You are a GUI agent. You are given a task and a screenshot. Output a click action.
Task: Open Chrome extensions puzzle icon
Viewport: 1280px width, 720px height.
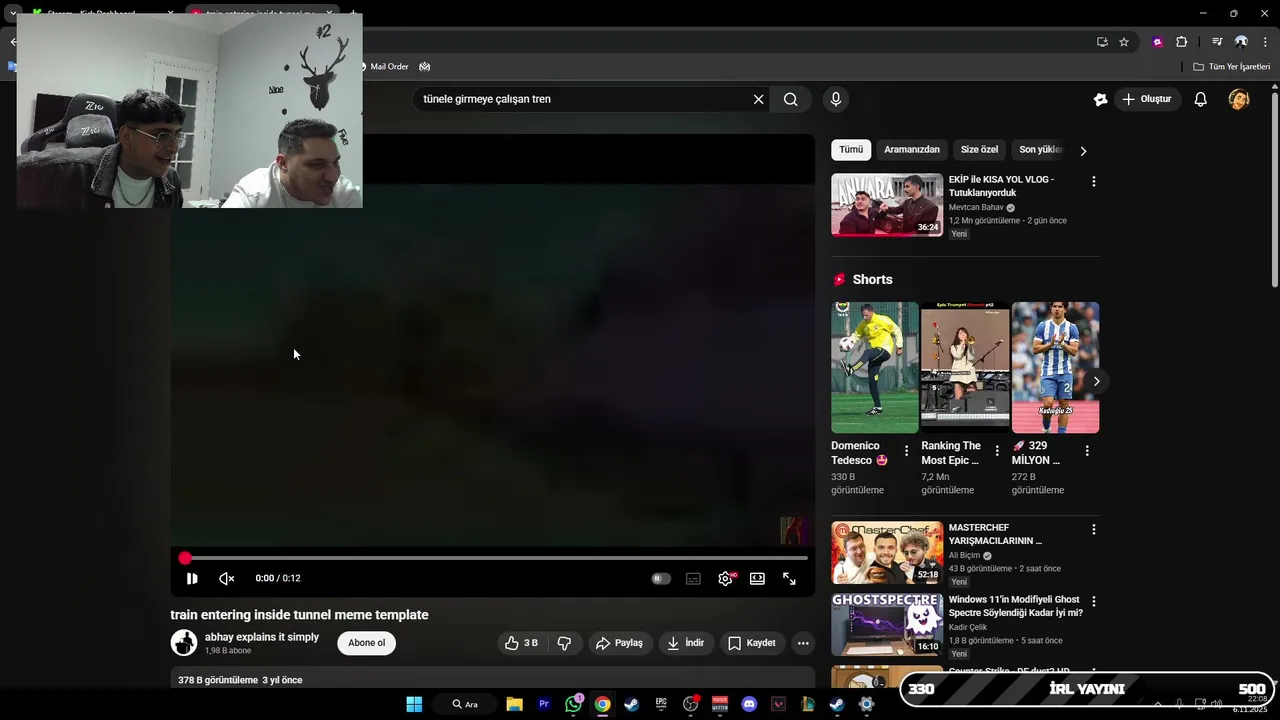click(1181, 42)
